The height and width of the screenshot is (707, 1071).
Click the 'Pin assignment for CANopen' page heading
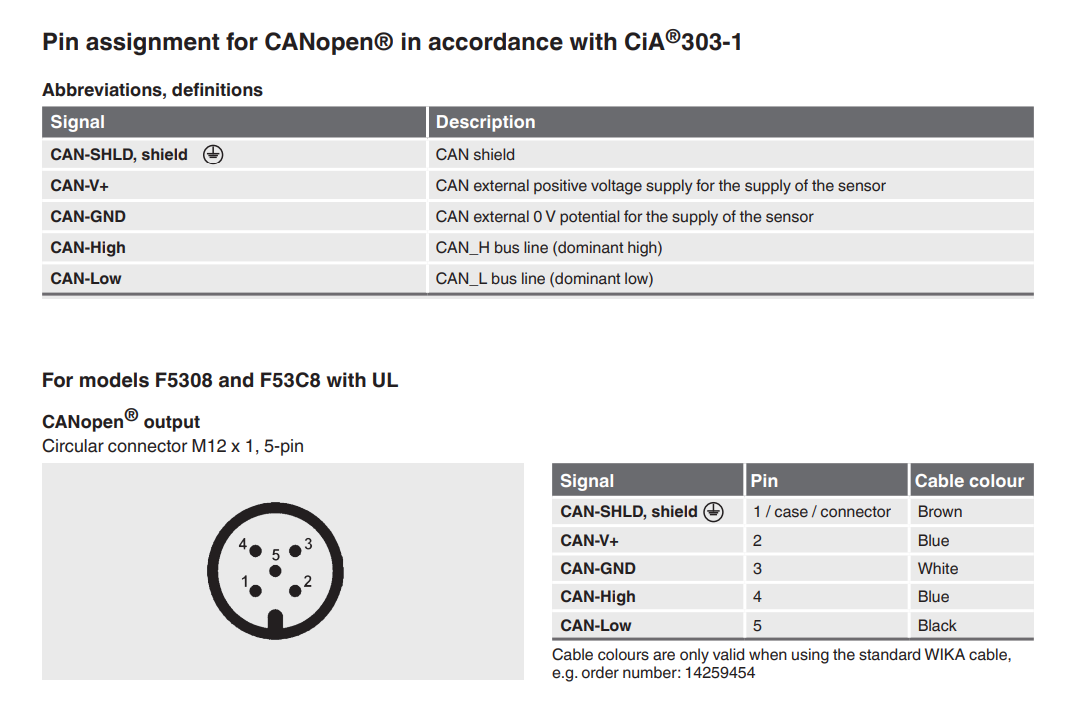click(x=392, y=42)
